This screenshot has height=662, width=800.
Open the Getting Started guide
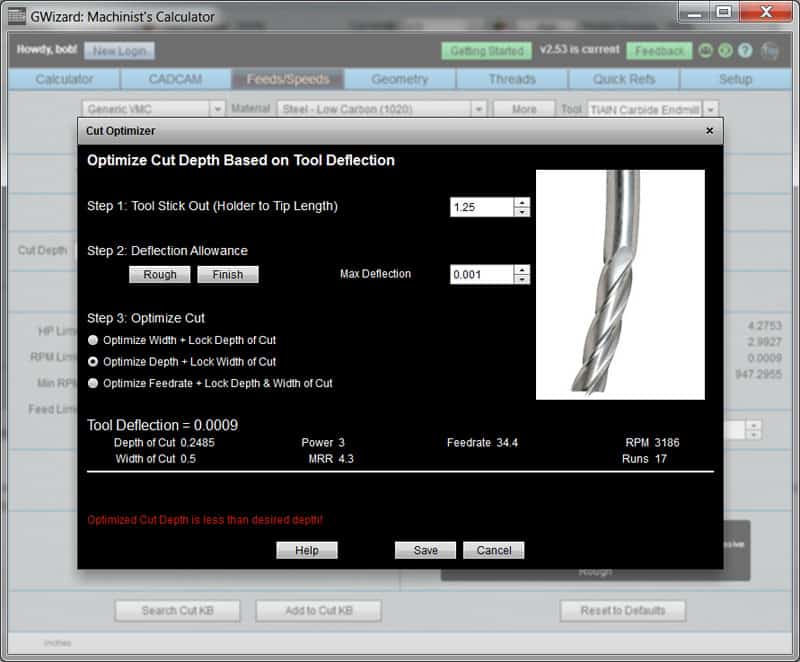(486, 50)
